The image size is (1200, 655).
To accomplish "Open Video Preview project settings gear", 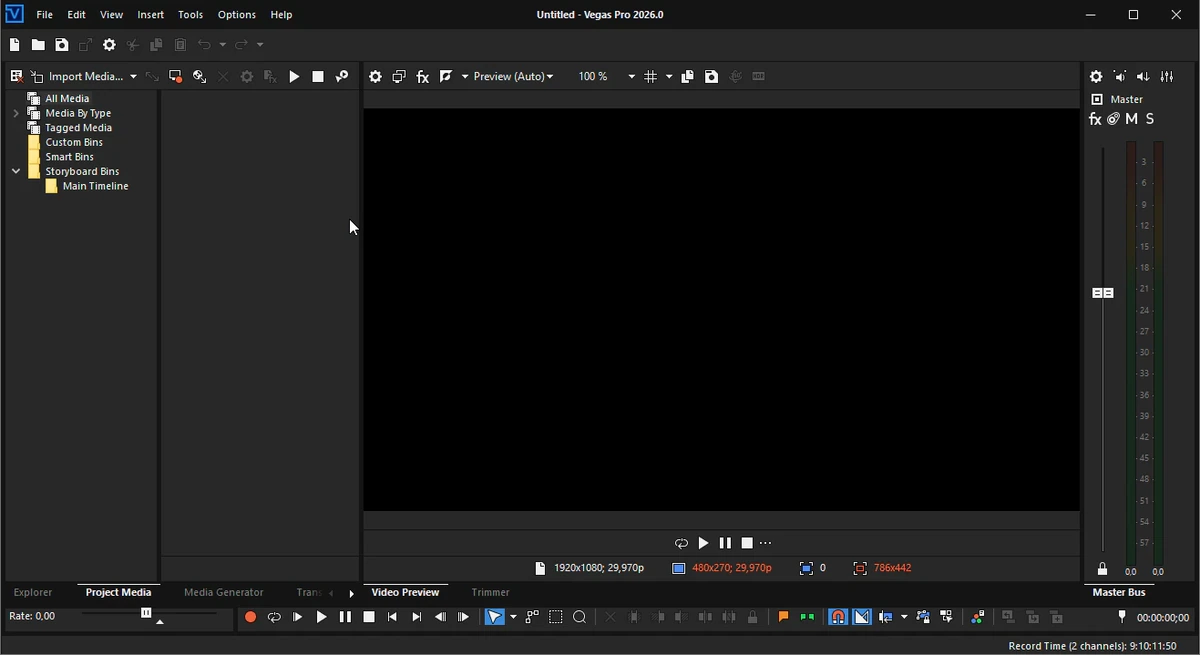I will pos(375,77).
